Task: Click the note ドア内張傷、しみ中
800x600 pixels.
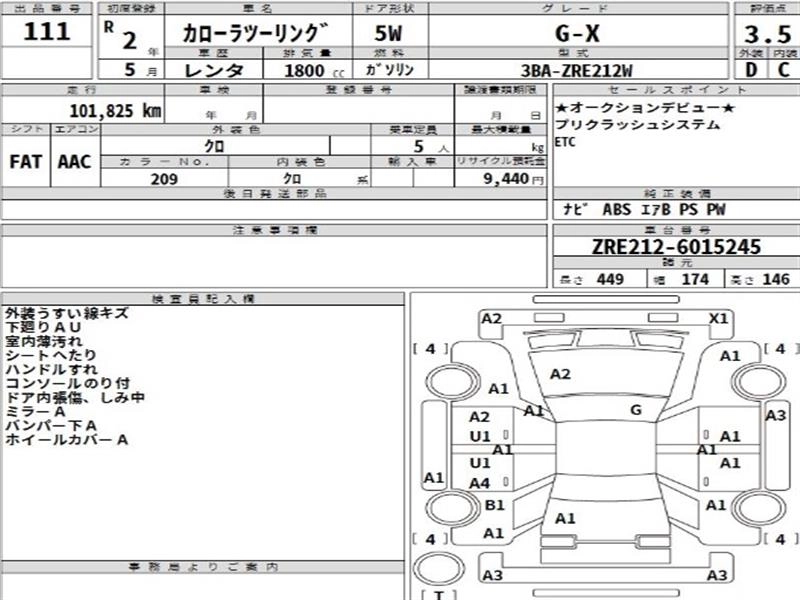Action: (x=75, y=397)
